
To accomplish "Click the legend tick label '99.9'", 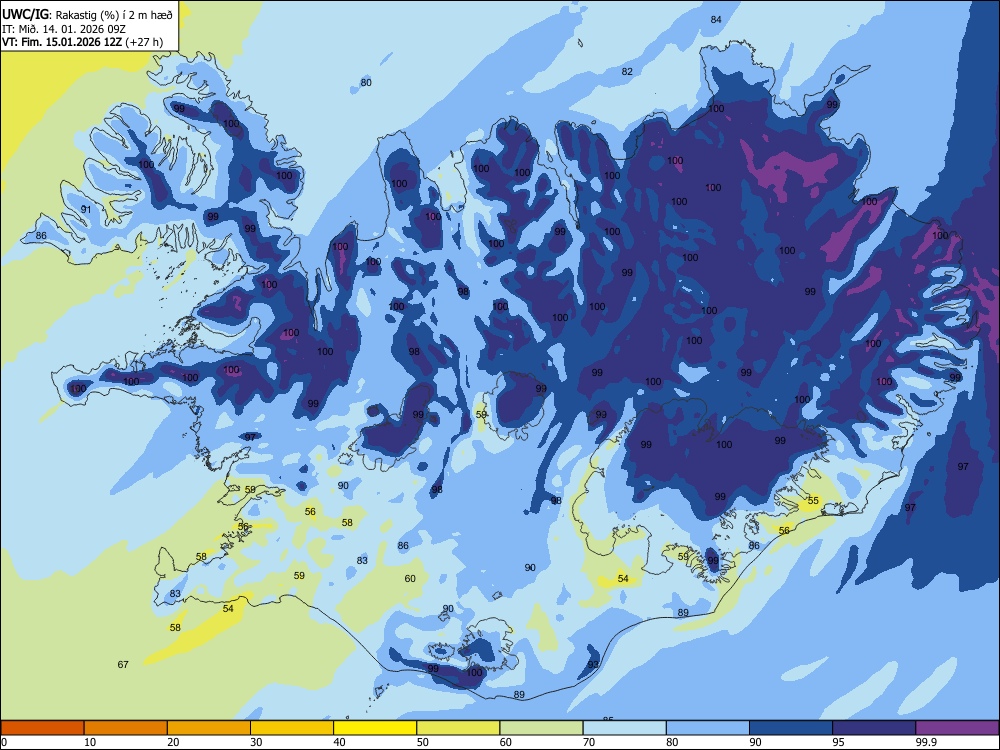I will [x=926, y=742].
